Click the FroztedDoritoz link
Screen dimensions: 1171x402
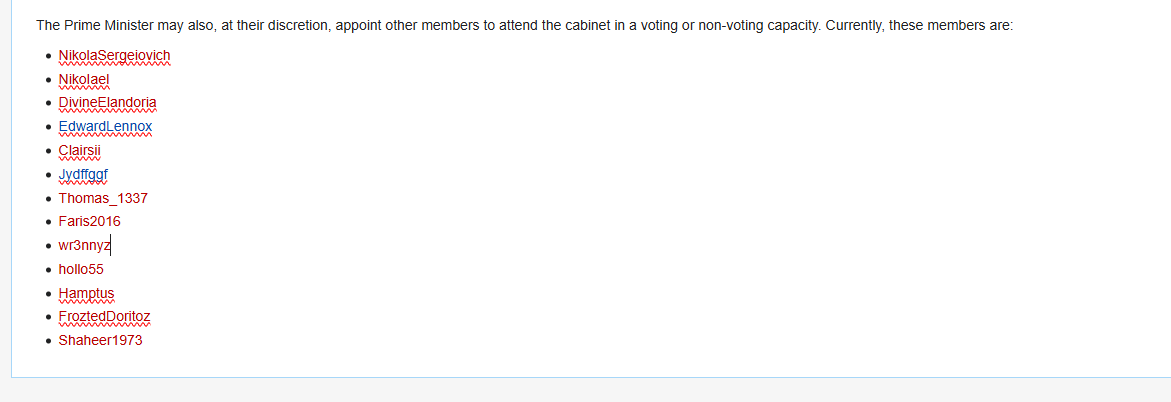pos(104,316)
